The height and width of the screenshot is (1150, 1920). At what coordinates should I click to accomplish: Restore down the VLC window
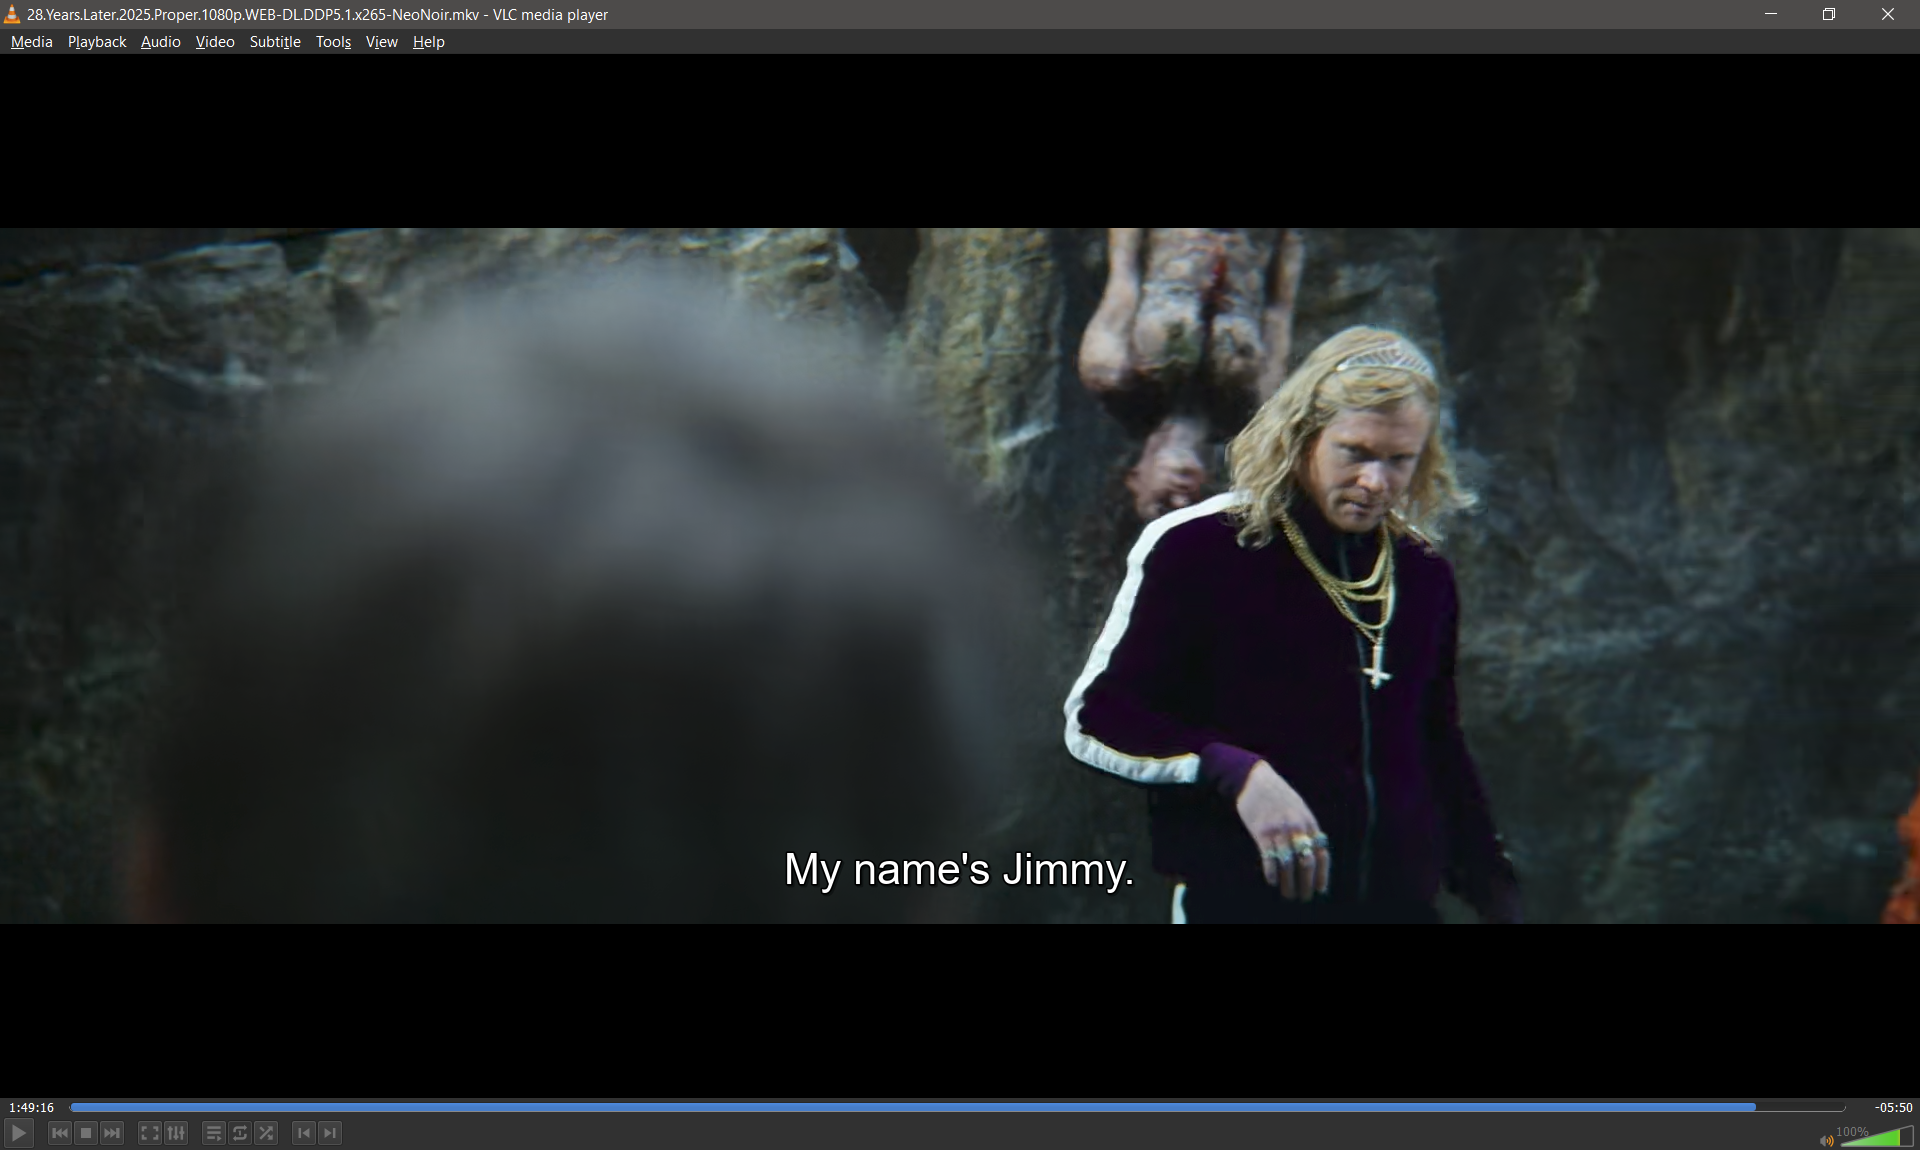point(1829,14)
